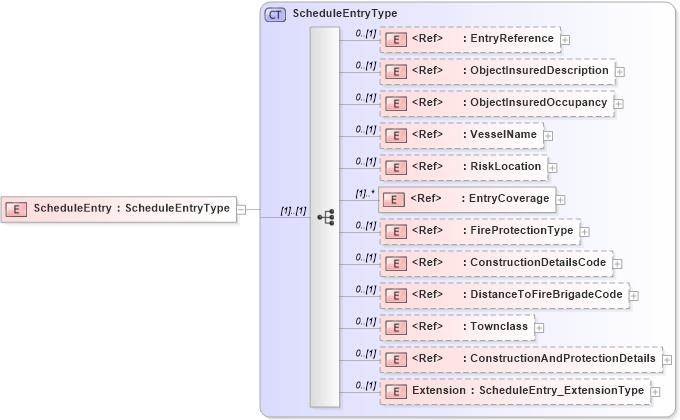Click the E icon of DistanceToFireBrigadeCode
The image size is (680, 420).
coord(396,295)
